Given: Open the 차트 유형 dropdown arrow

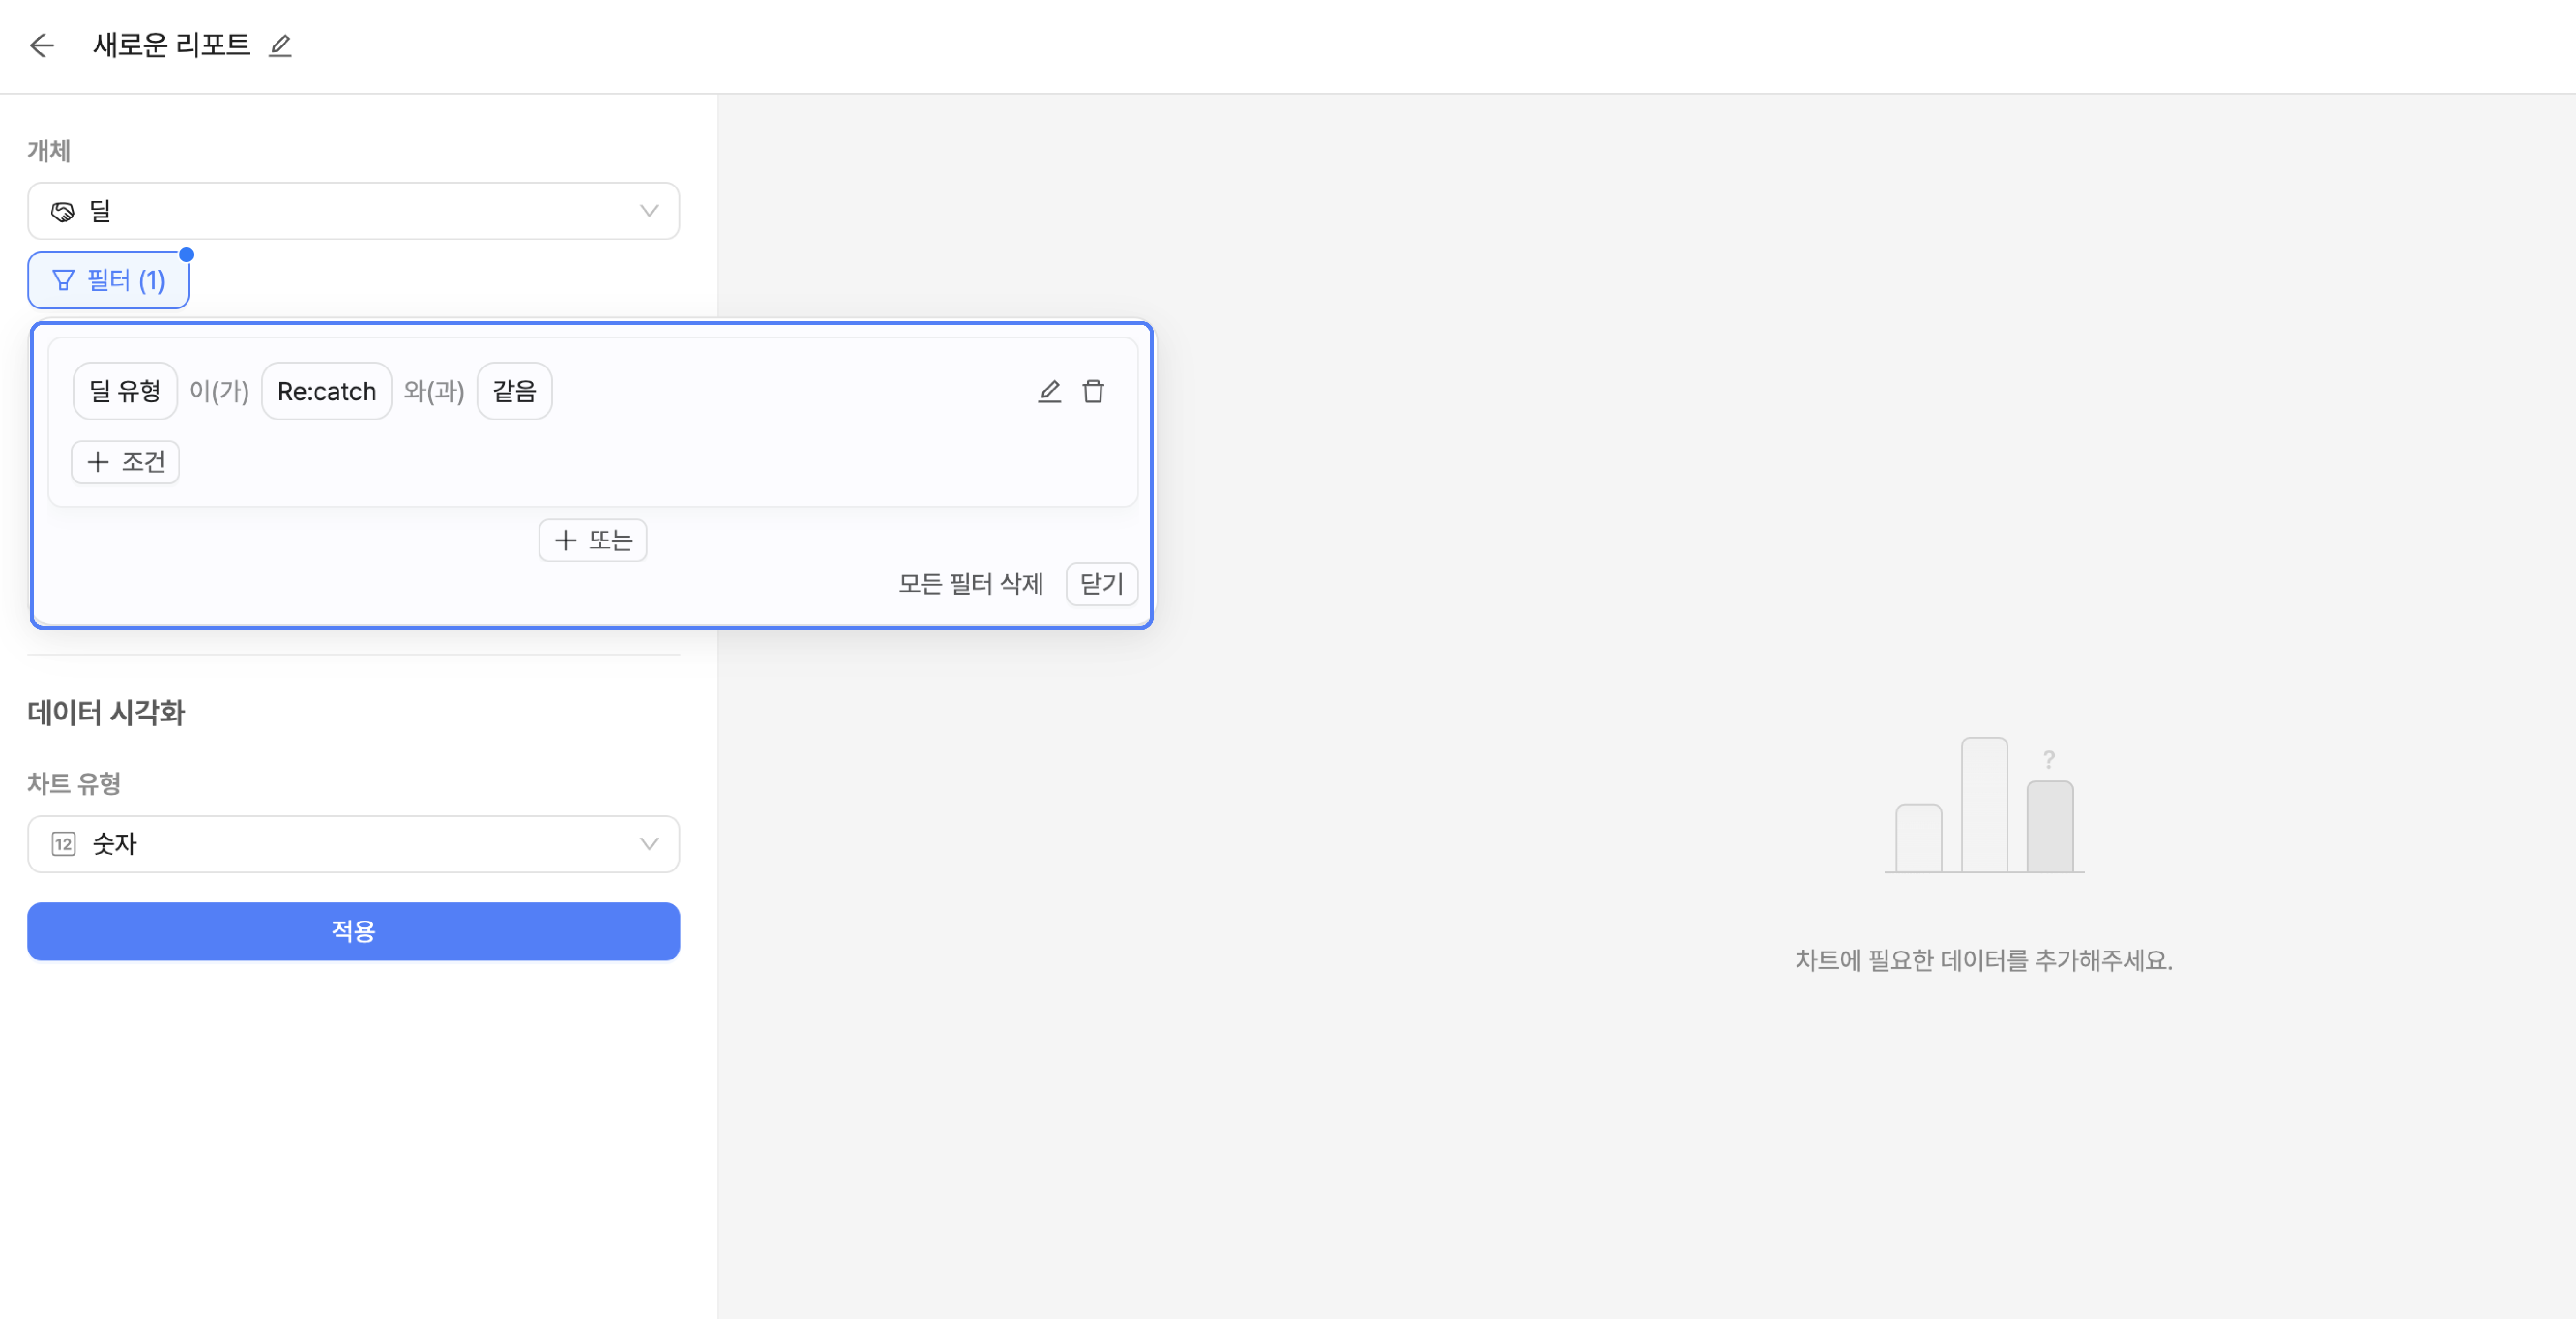Looking at the screenshot, I should coord(649,844).
